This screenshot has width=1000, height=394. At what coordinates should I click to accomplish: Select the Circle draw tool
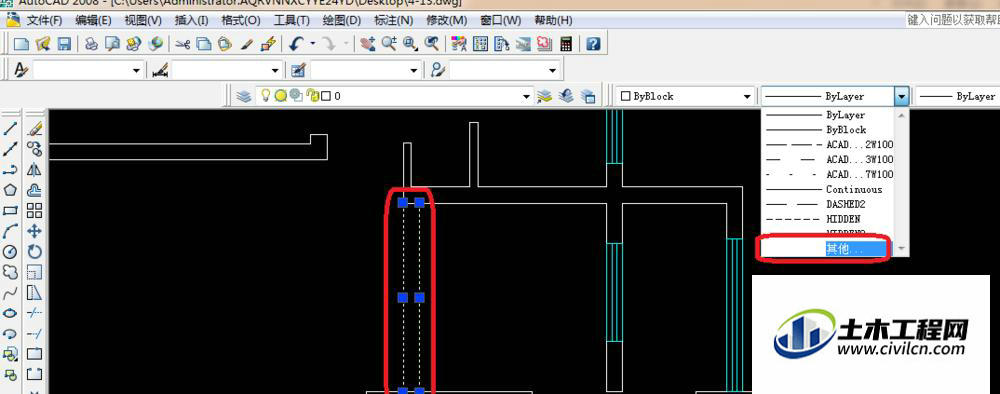[x=10, y=252]
